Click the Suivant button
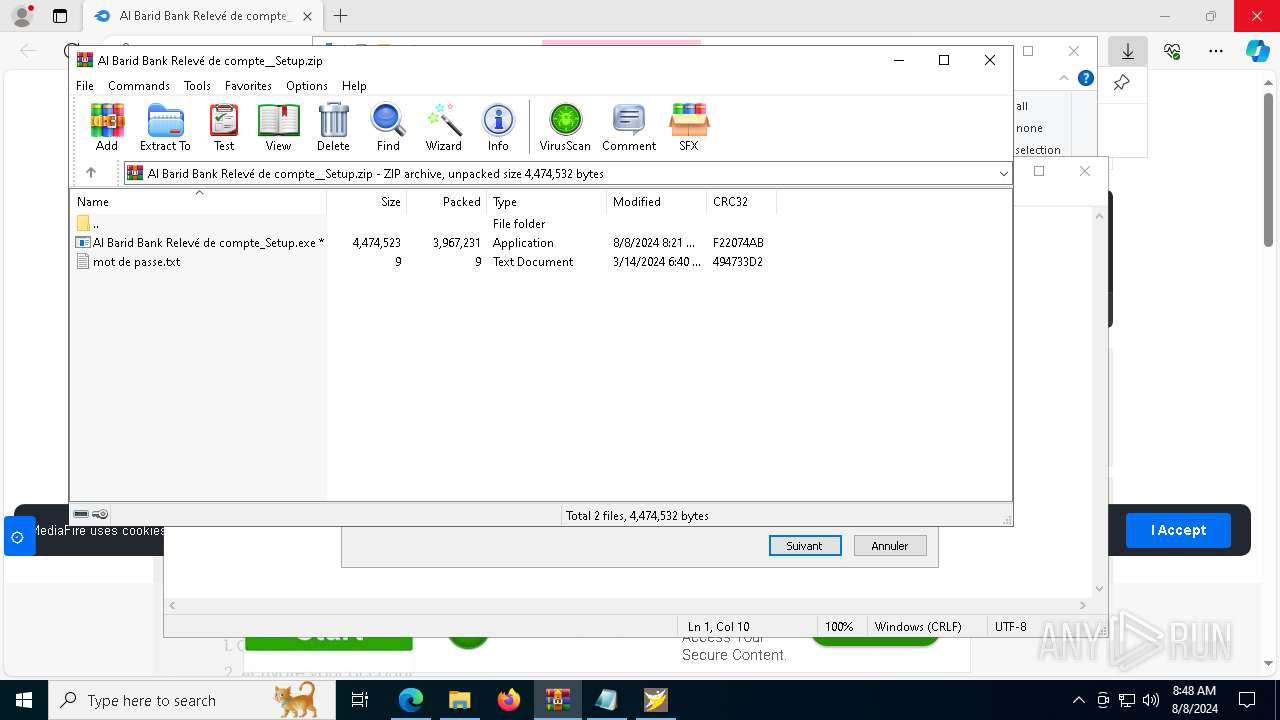The width and height of the screenshot is (1280, 720). 805,546
